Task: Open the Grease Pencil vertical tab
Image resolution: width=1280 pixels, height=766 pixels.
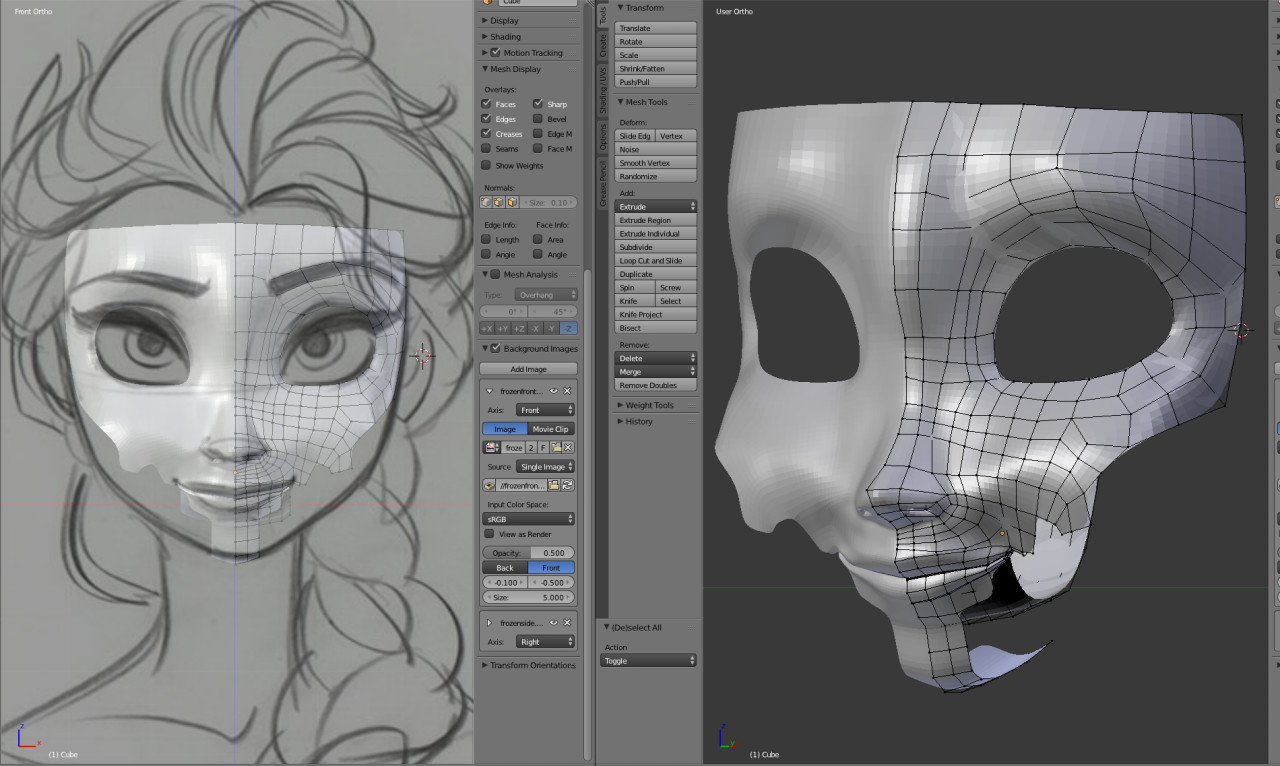Action: point(602,183)
